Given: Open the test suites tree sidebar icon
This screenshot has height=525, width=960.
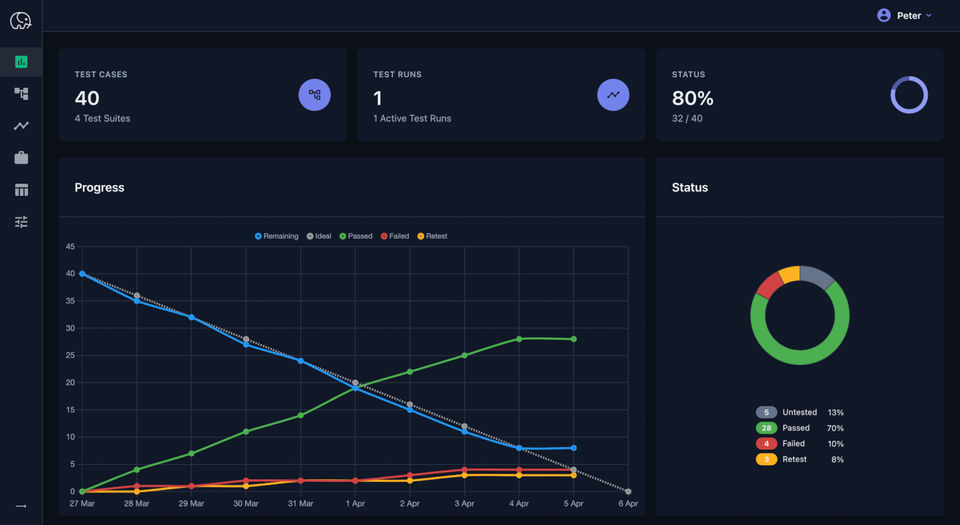Looking at the screenshot, I should coord(21,94).
